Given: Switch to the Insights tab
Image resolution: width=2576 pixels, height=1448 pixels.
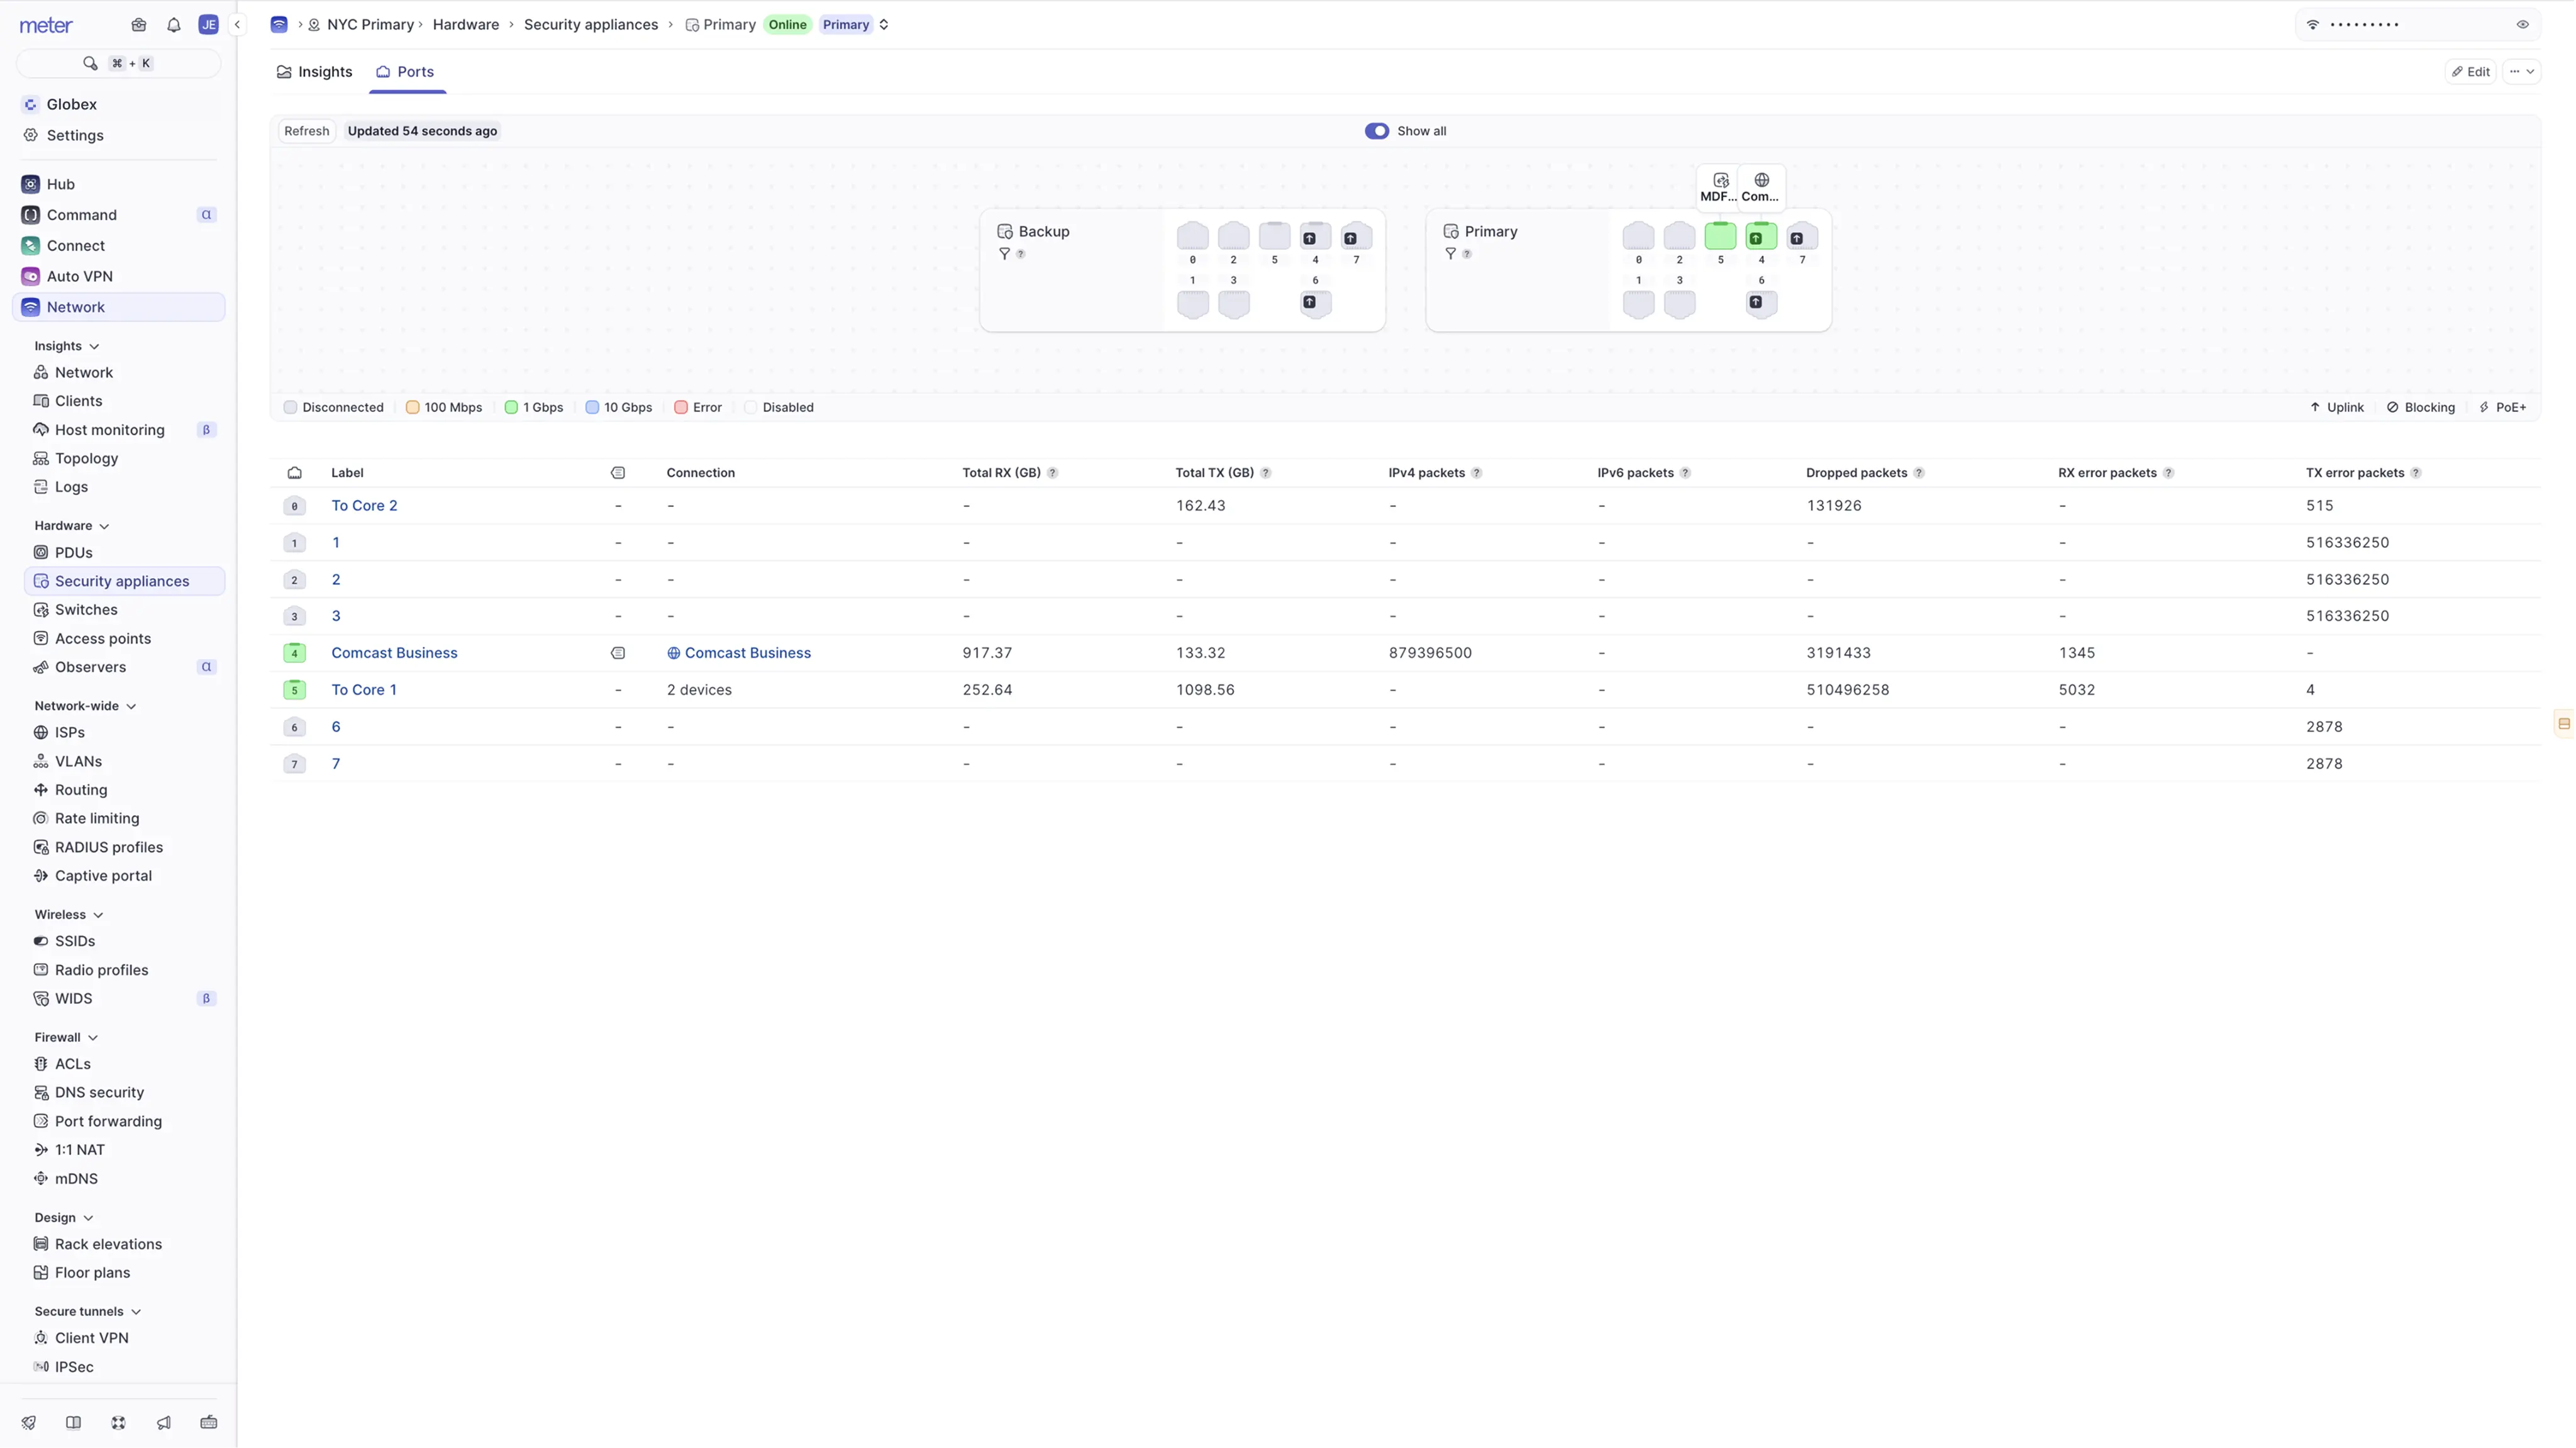Looking at the screenshot, I should click(x=314, y=72).
